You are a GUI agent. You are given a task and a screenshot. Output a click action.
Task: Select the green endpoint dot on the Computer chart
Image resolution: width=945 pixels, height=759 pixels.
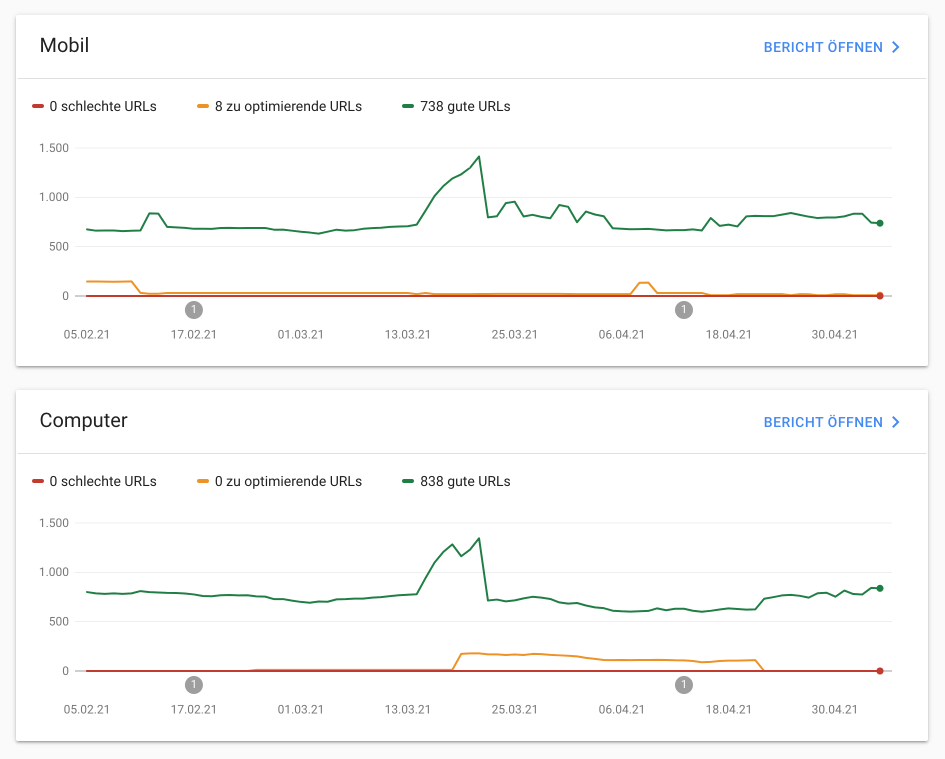click(880, 588)
